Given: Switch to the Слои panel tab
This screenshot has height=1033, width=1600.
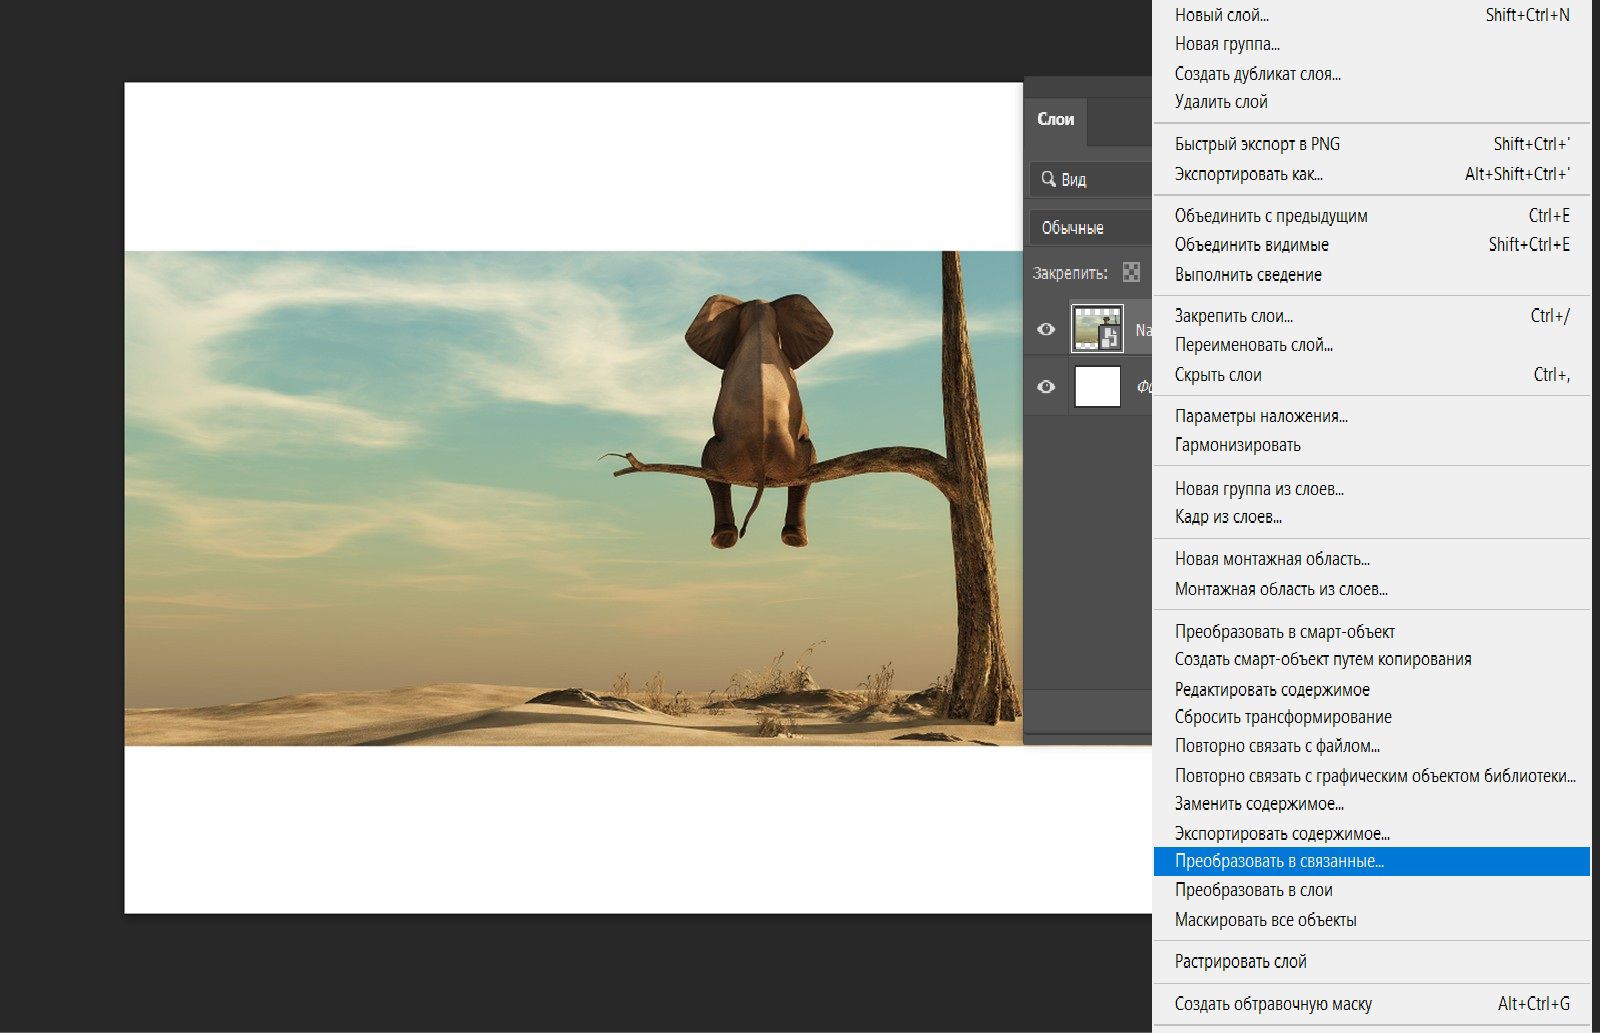Looking at the screenshot, I should pyautogui.click(x=1055, y=119).
